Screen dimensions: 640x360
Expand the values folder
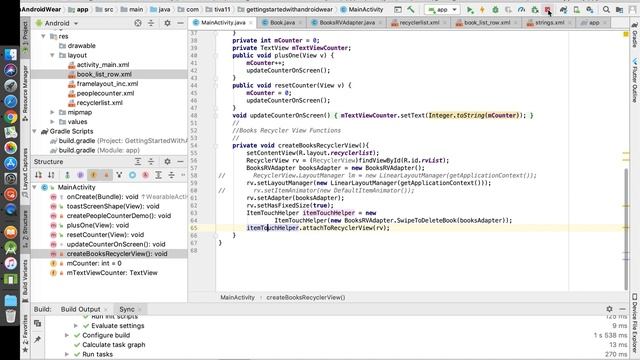[x=52, y=122]
